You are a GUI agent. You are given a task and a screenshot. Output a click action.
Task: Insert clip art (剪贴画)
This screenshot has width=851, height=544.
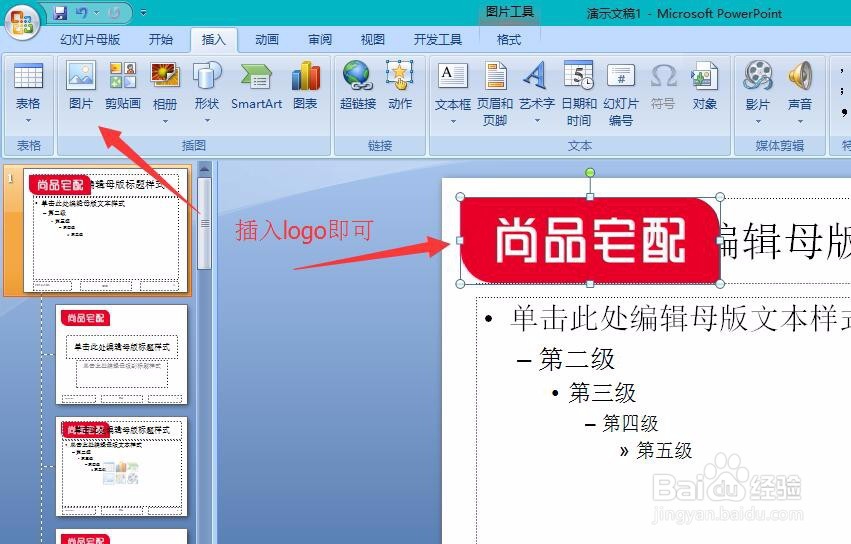click(x=123, y=86)
